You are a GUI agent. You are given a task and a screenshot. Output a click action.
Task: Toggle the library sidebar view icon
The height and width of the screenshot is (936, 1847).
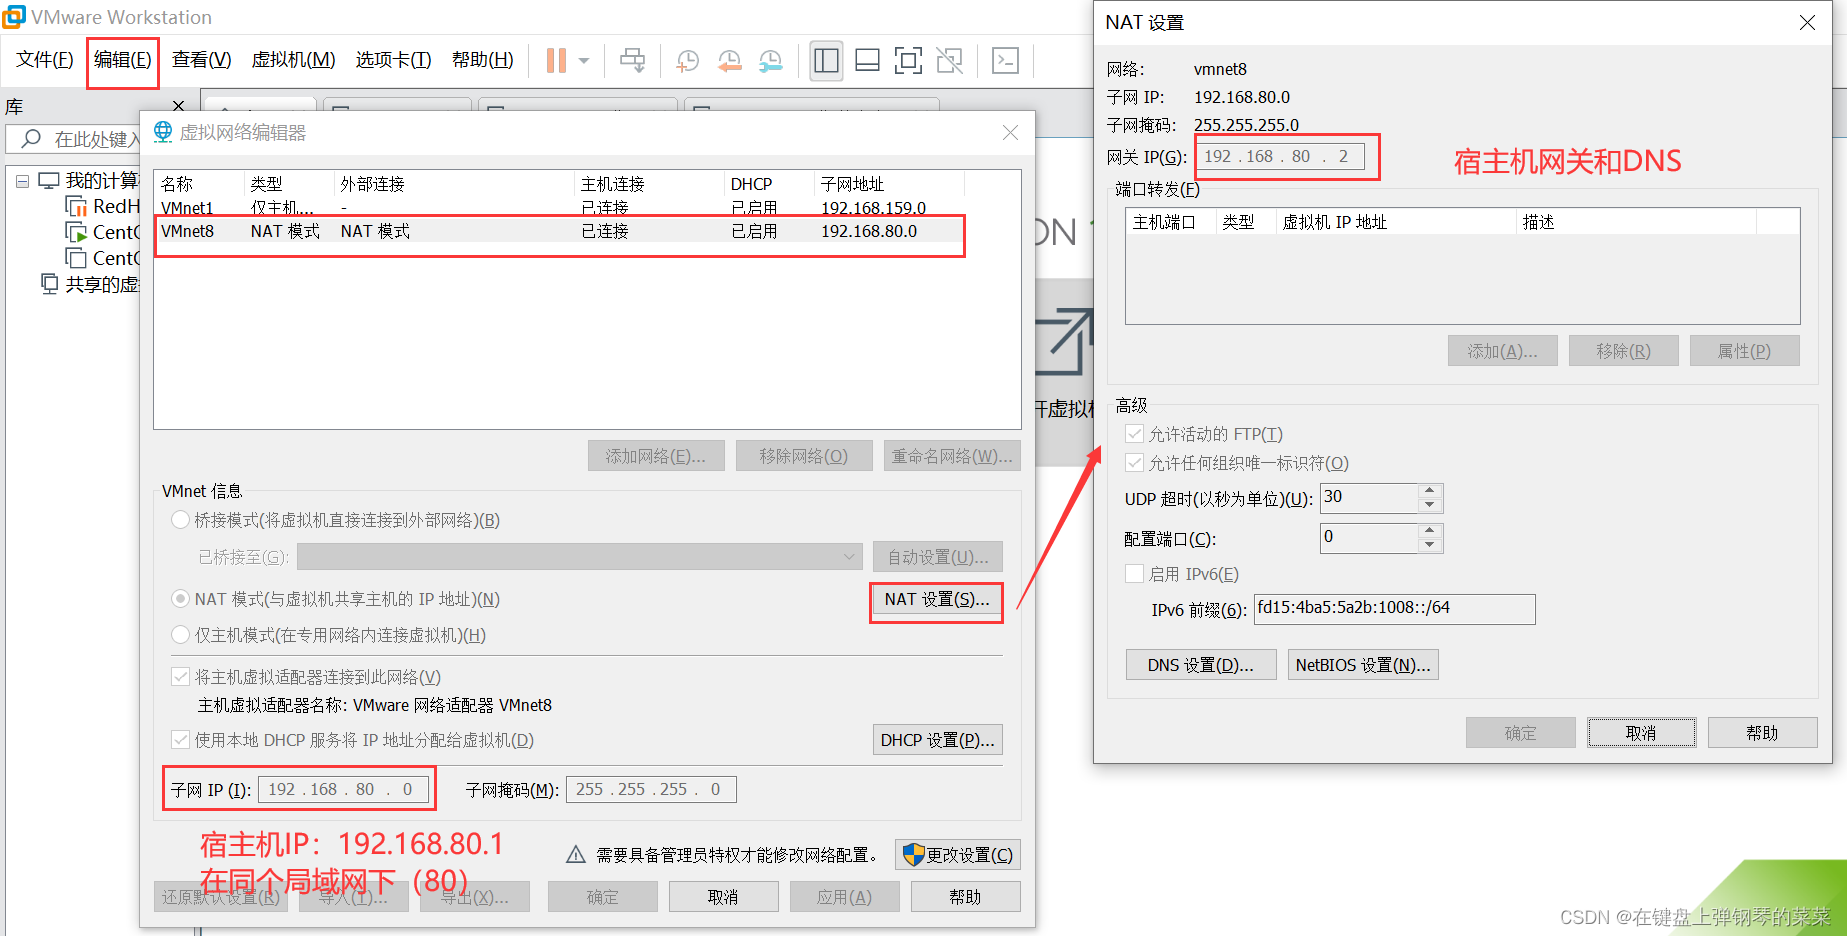(826, 61)
